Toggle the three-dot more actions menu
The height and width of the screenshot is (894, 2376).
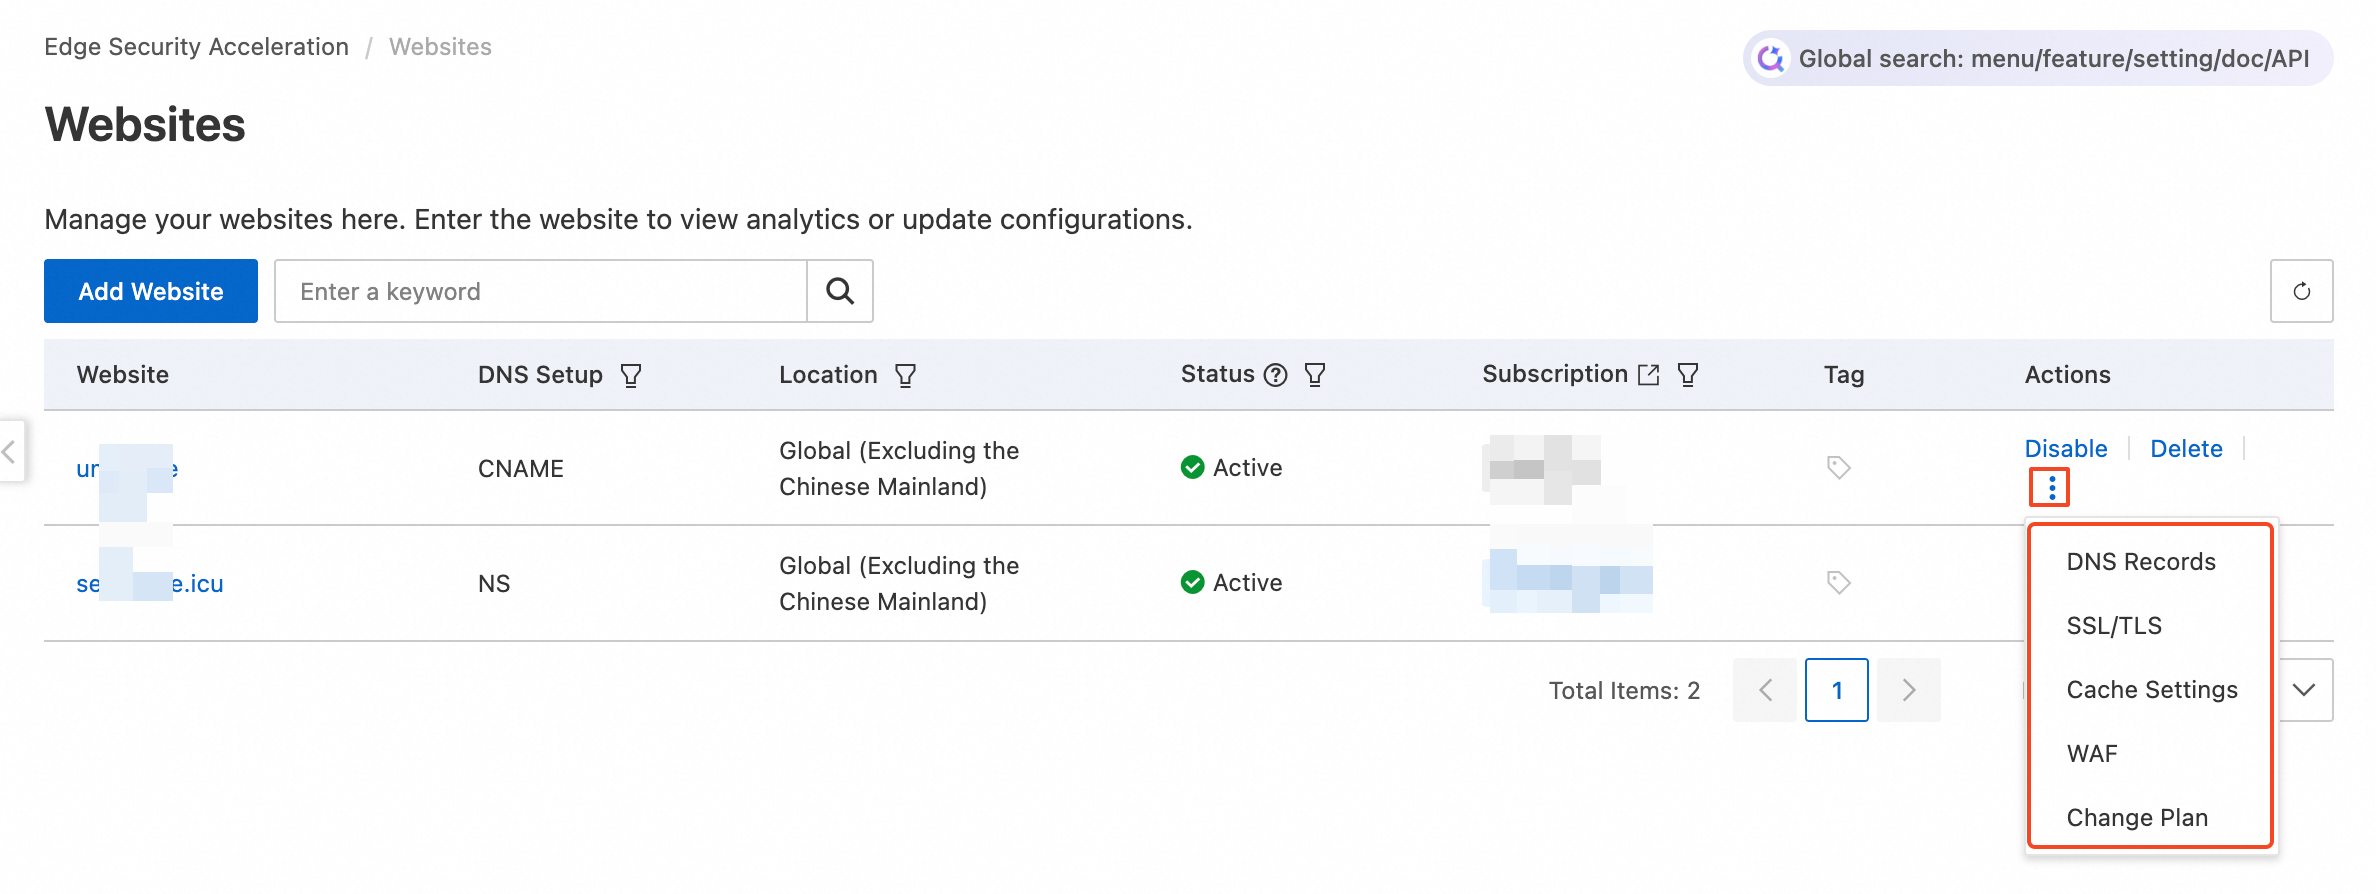pos(2051,488)
